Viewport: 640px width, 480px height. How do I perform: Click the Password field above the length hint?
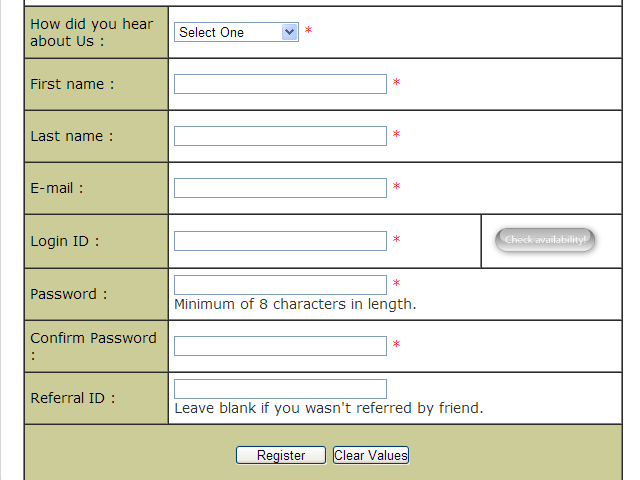(280, 285)
